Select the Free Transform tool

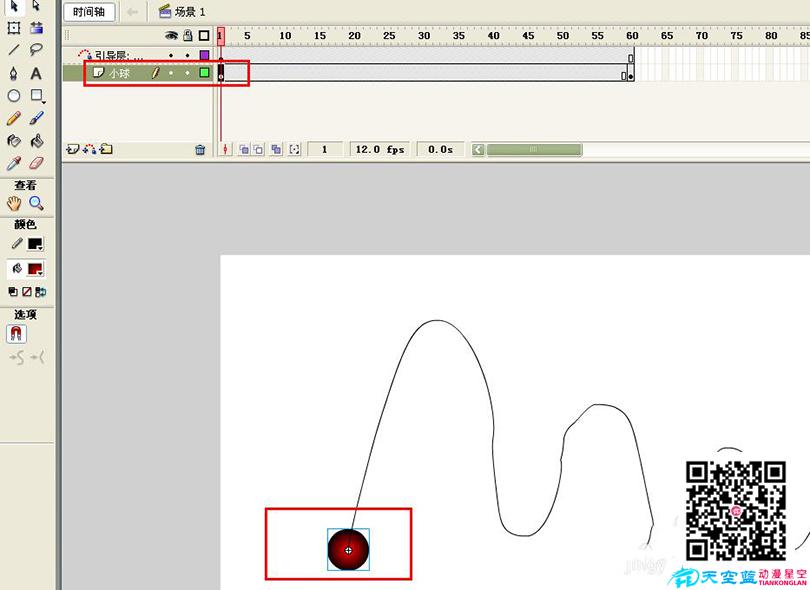pyautogui.click(x=14, y=28)
